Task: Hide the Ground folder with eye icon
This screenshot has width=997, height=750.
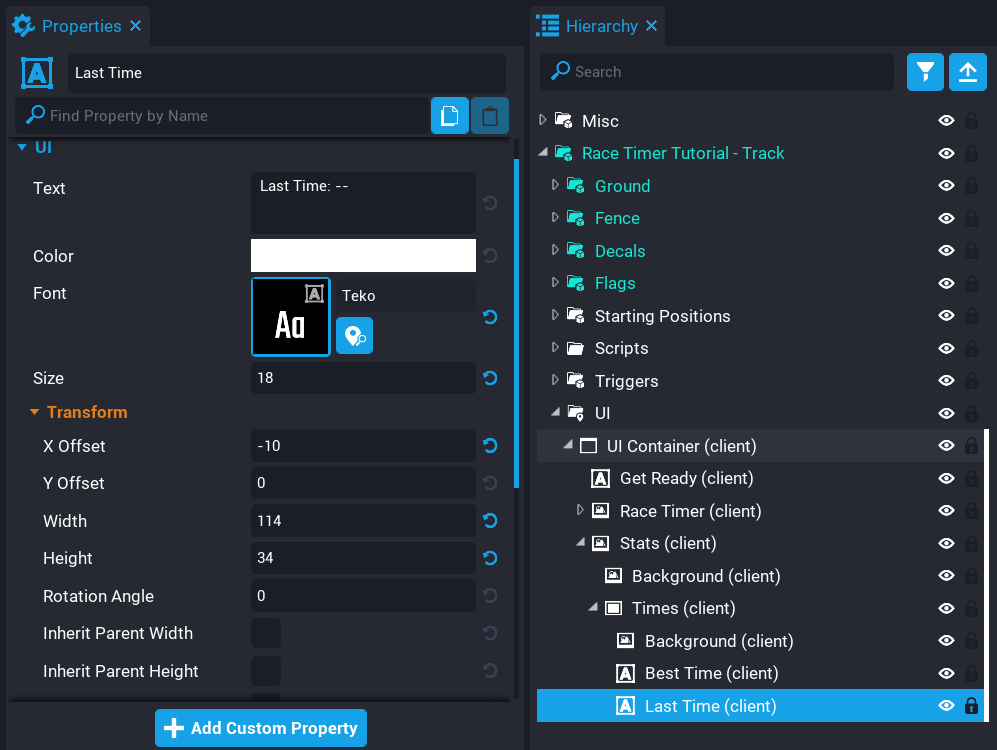Action: tap(946, 186)
